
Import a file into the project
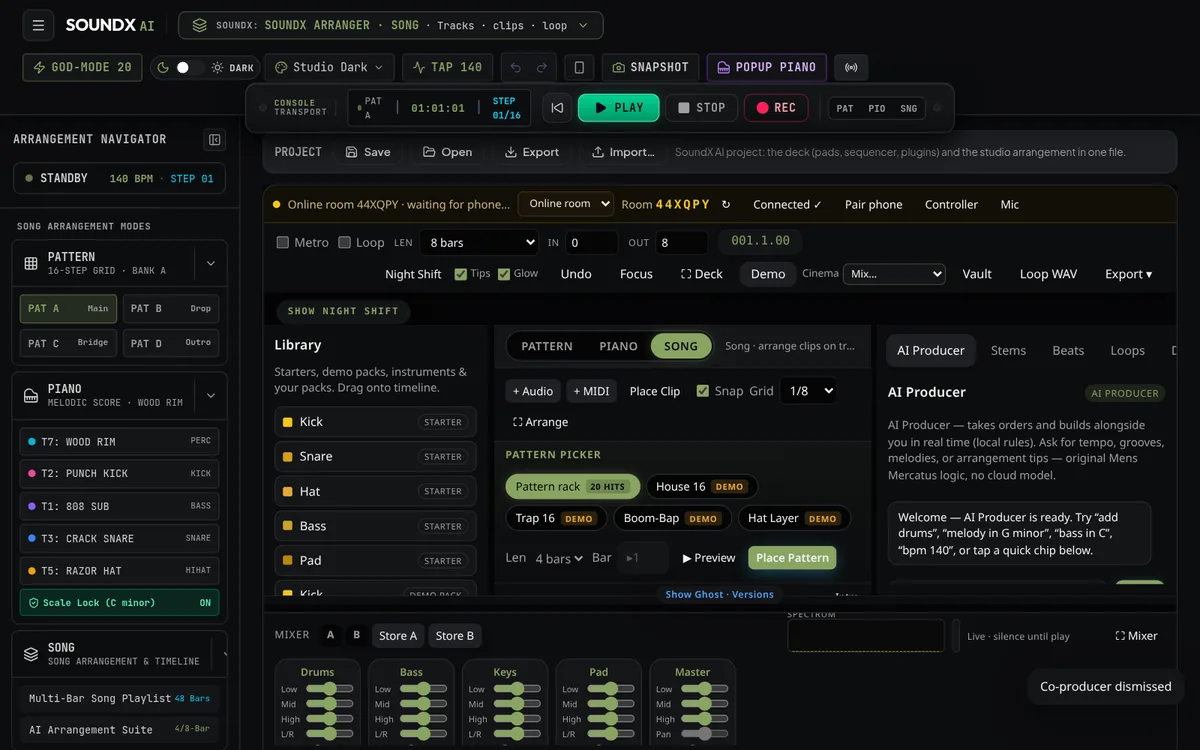pyautogui.click(x=623, y=152)
